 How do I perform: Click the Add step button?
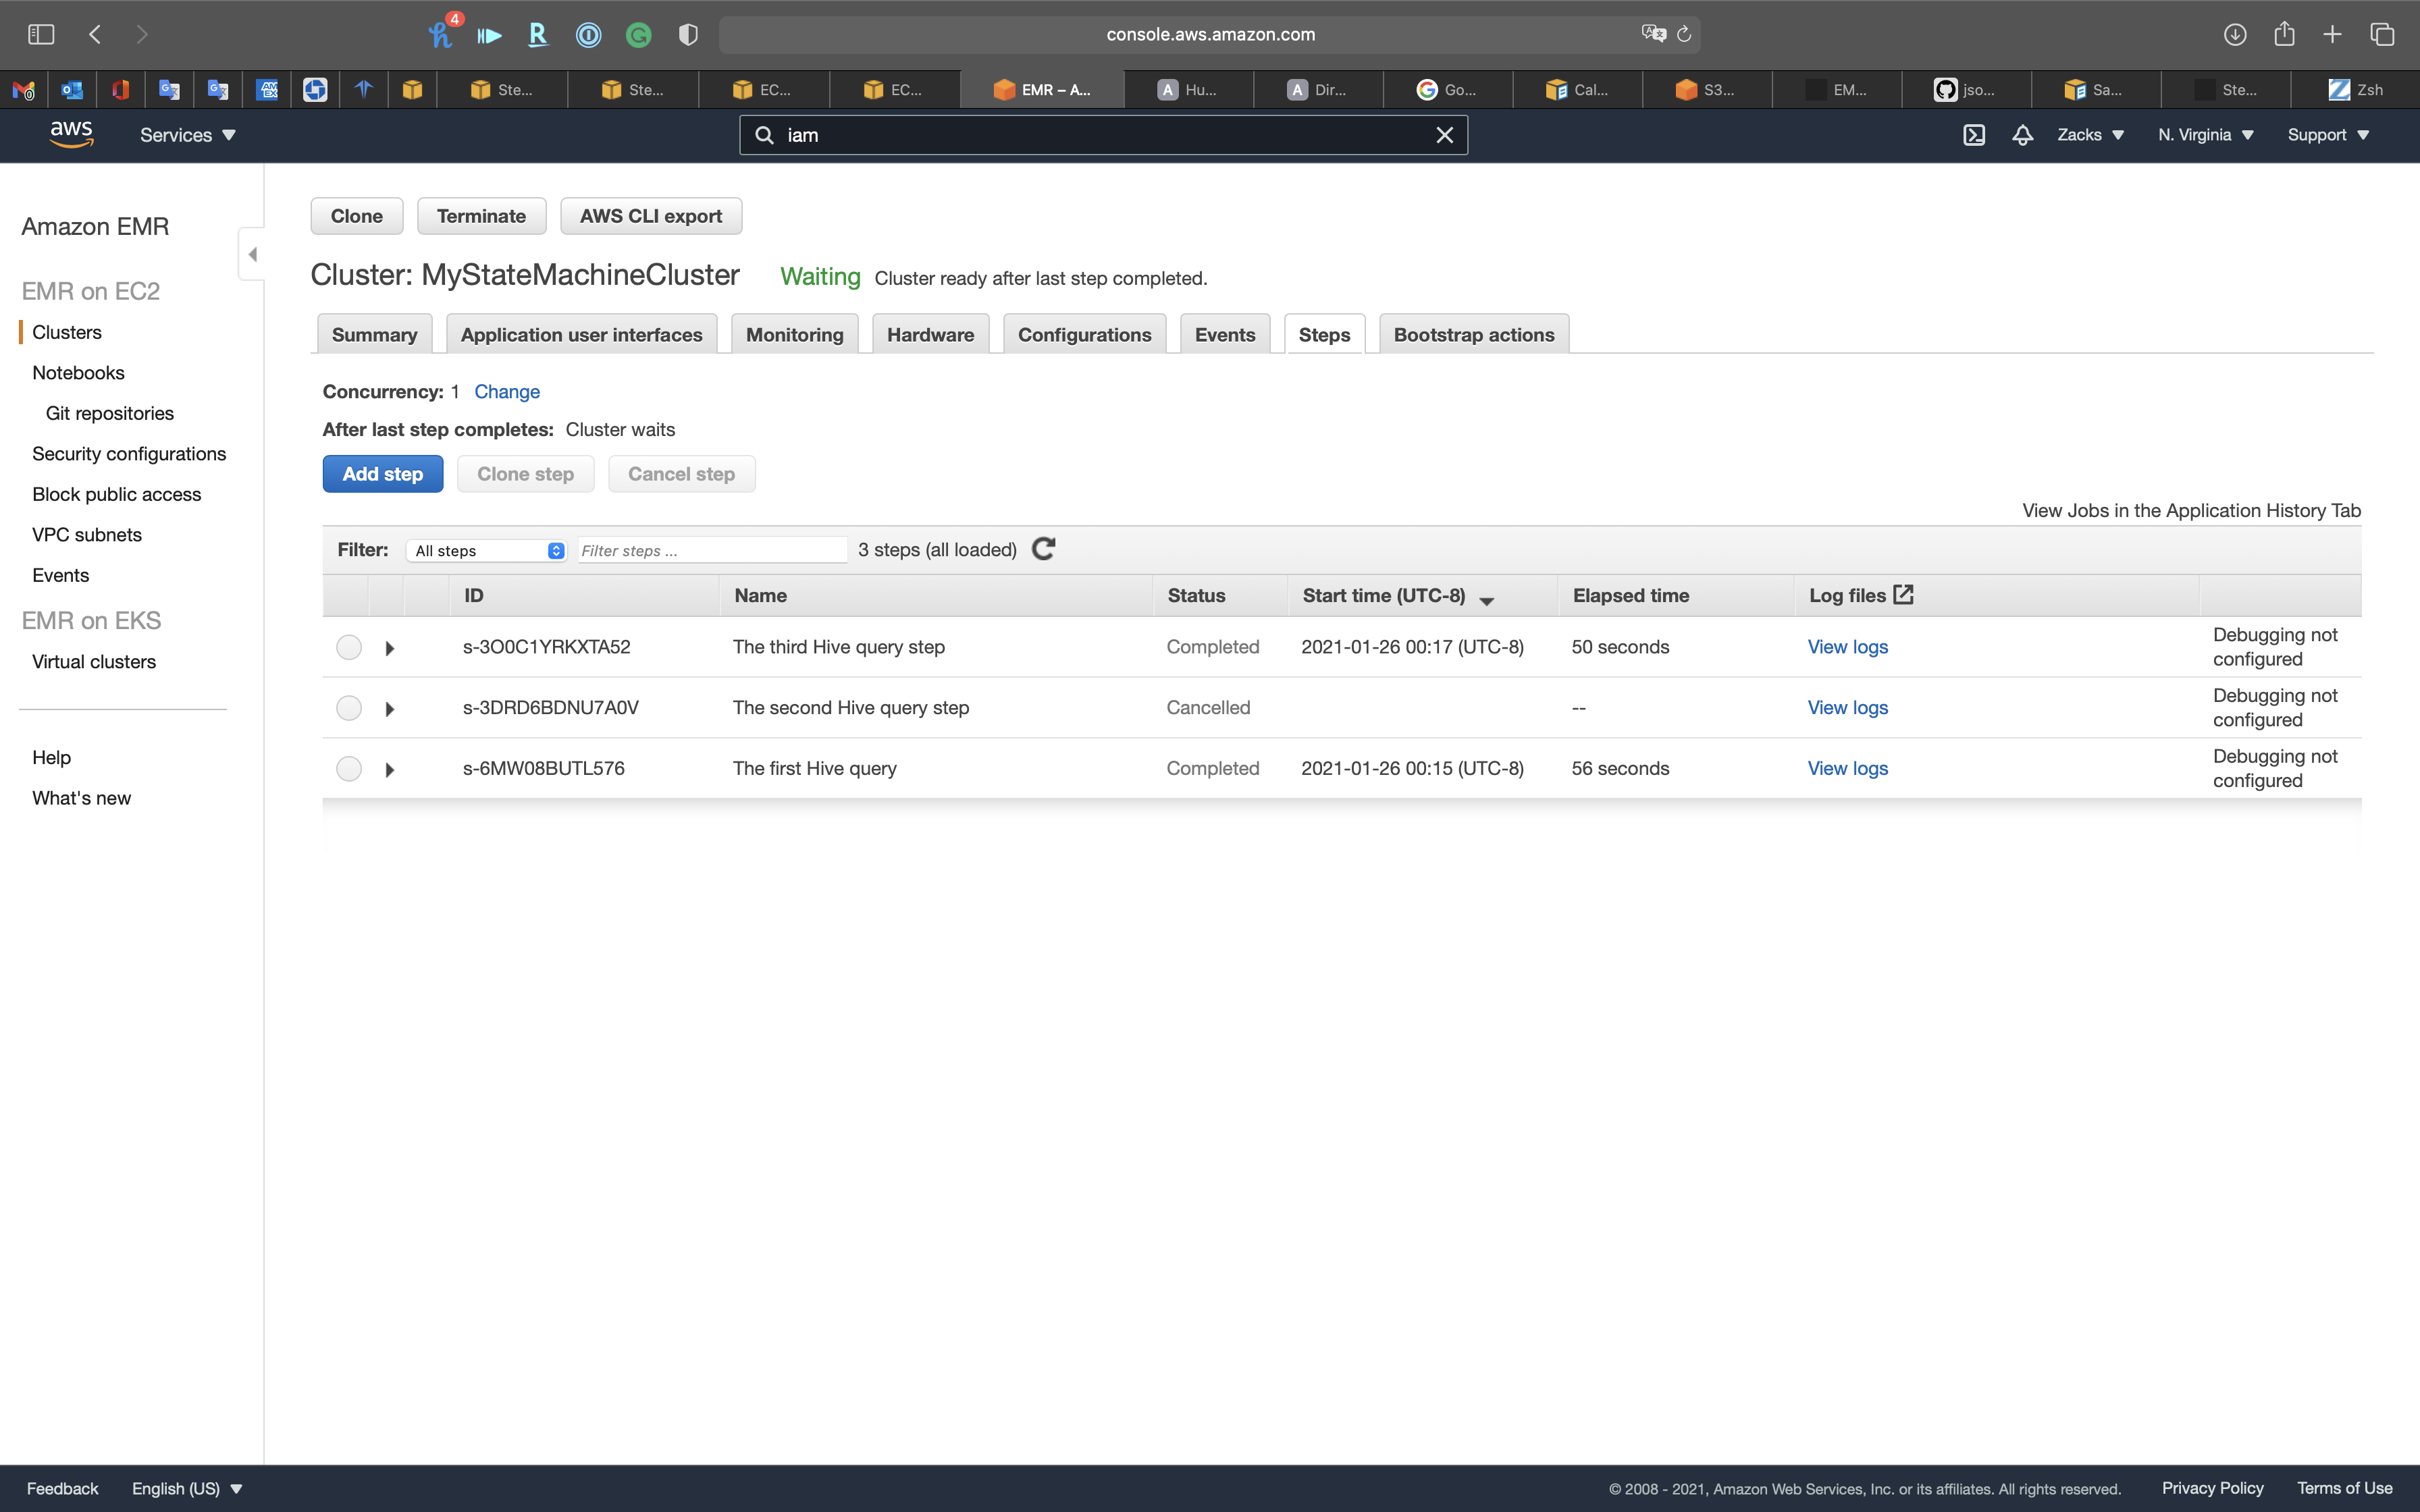point(382,474)
